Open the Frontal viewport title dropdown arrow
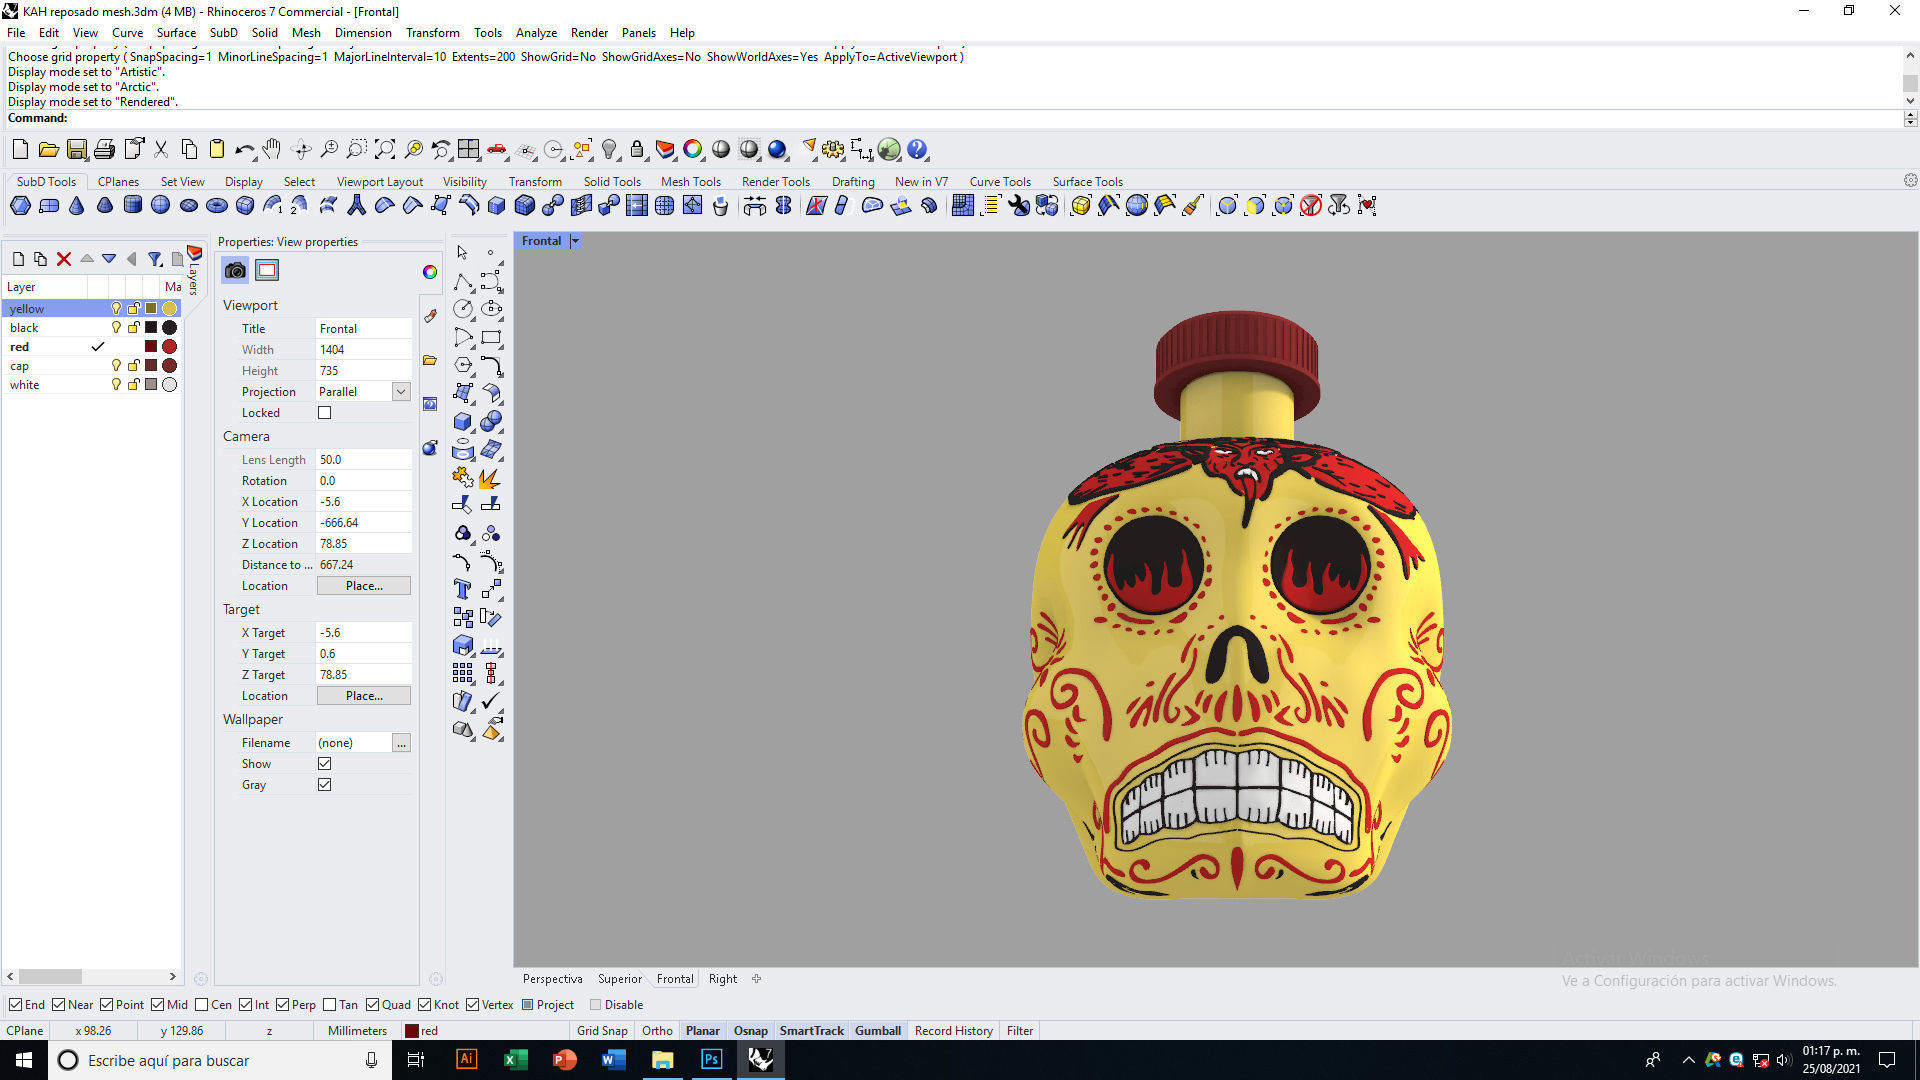Viewport: 1920px width, 1080px height. (x=575, y=241)
